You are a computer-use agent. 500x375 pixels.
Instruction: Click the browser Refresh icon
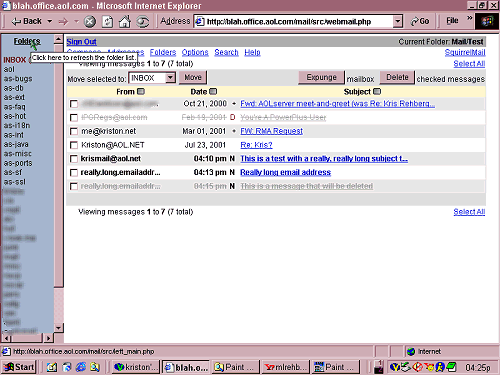[x=107, y=22]
